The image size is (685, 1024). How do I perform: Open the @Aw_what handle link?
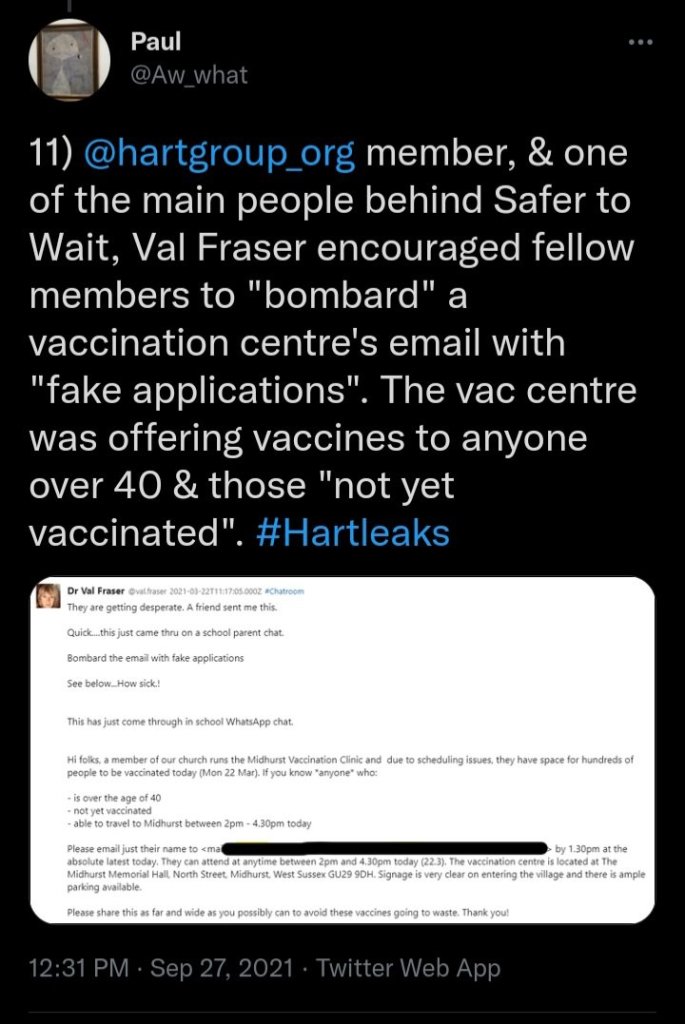point(189,73)
